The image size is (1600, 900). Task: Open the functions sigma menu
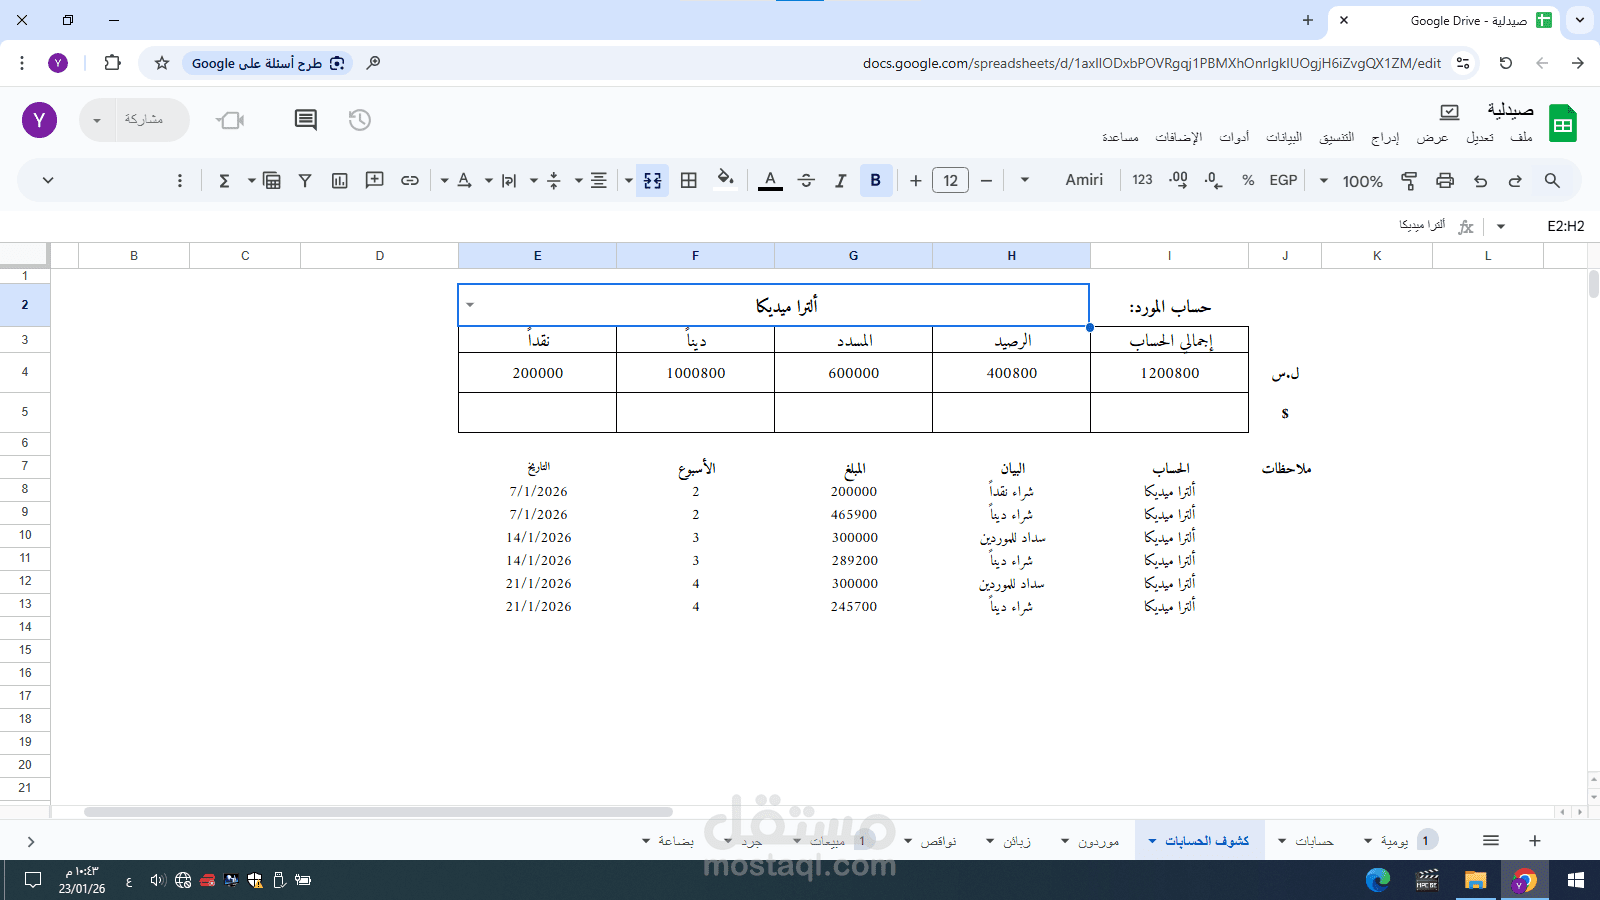click(224, 181)
